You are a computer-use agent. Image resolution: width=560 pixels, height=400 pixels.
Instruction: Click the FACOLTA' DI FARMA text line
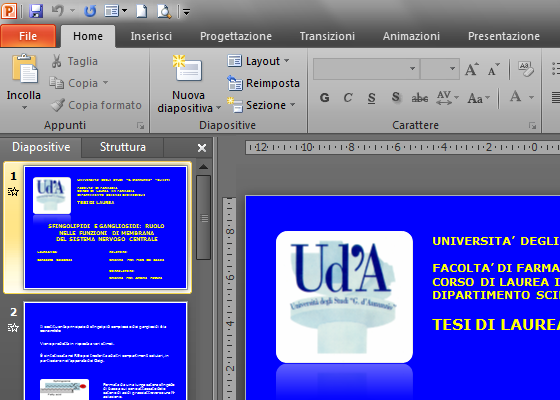[496, 268]
